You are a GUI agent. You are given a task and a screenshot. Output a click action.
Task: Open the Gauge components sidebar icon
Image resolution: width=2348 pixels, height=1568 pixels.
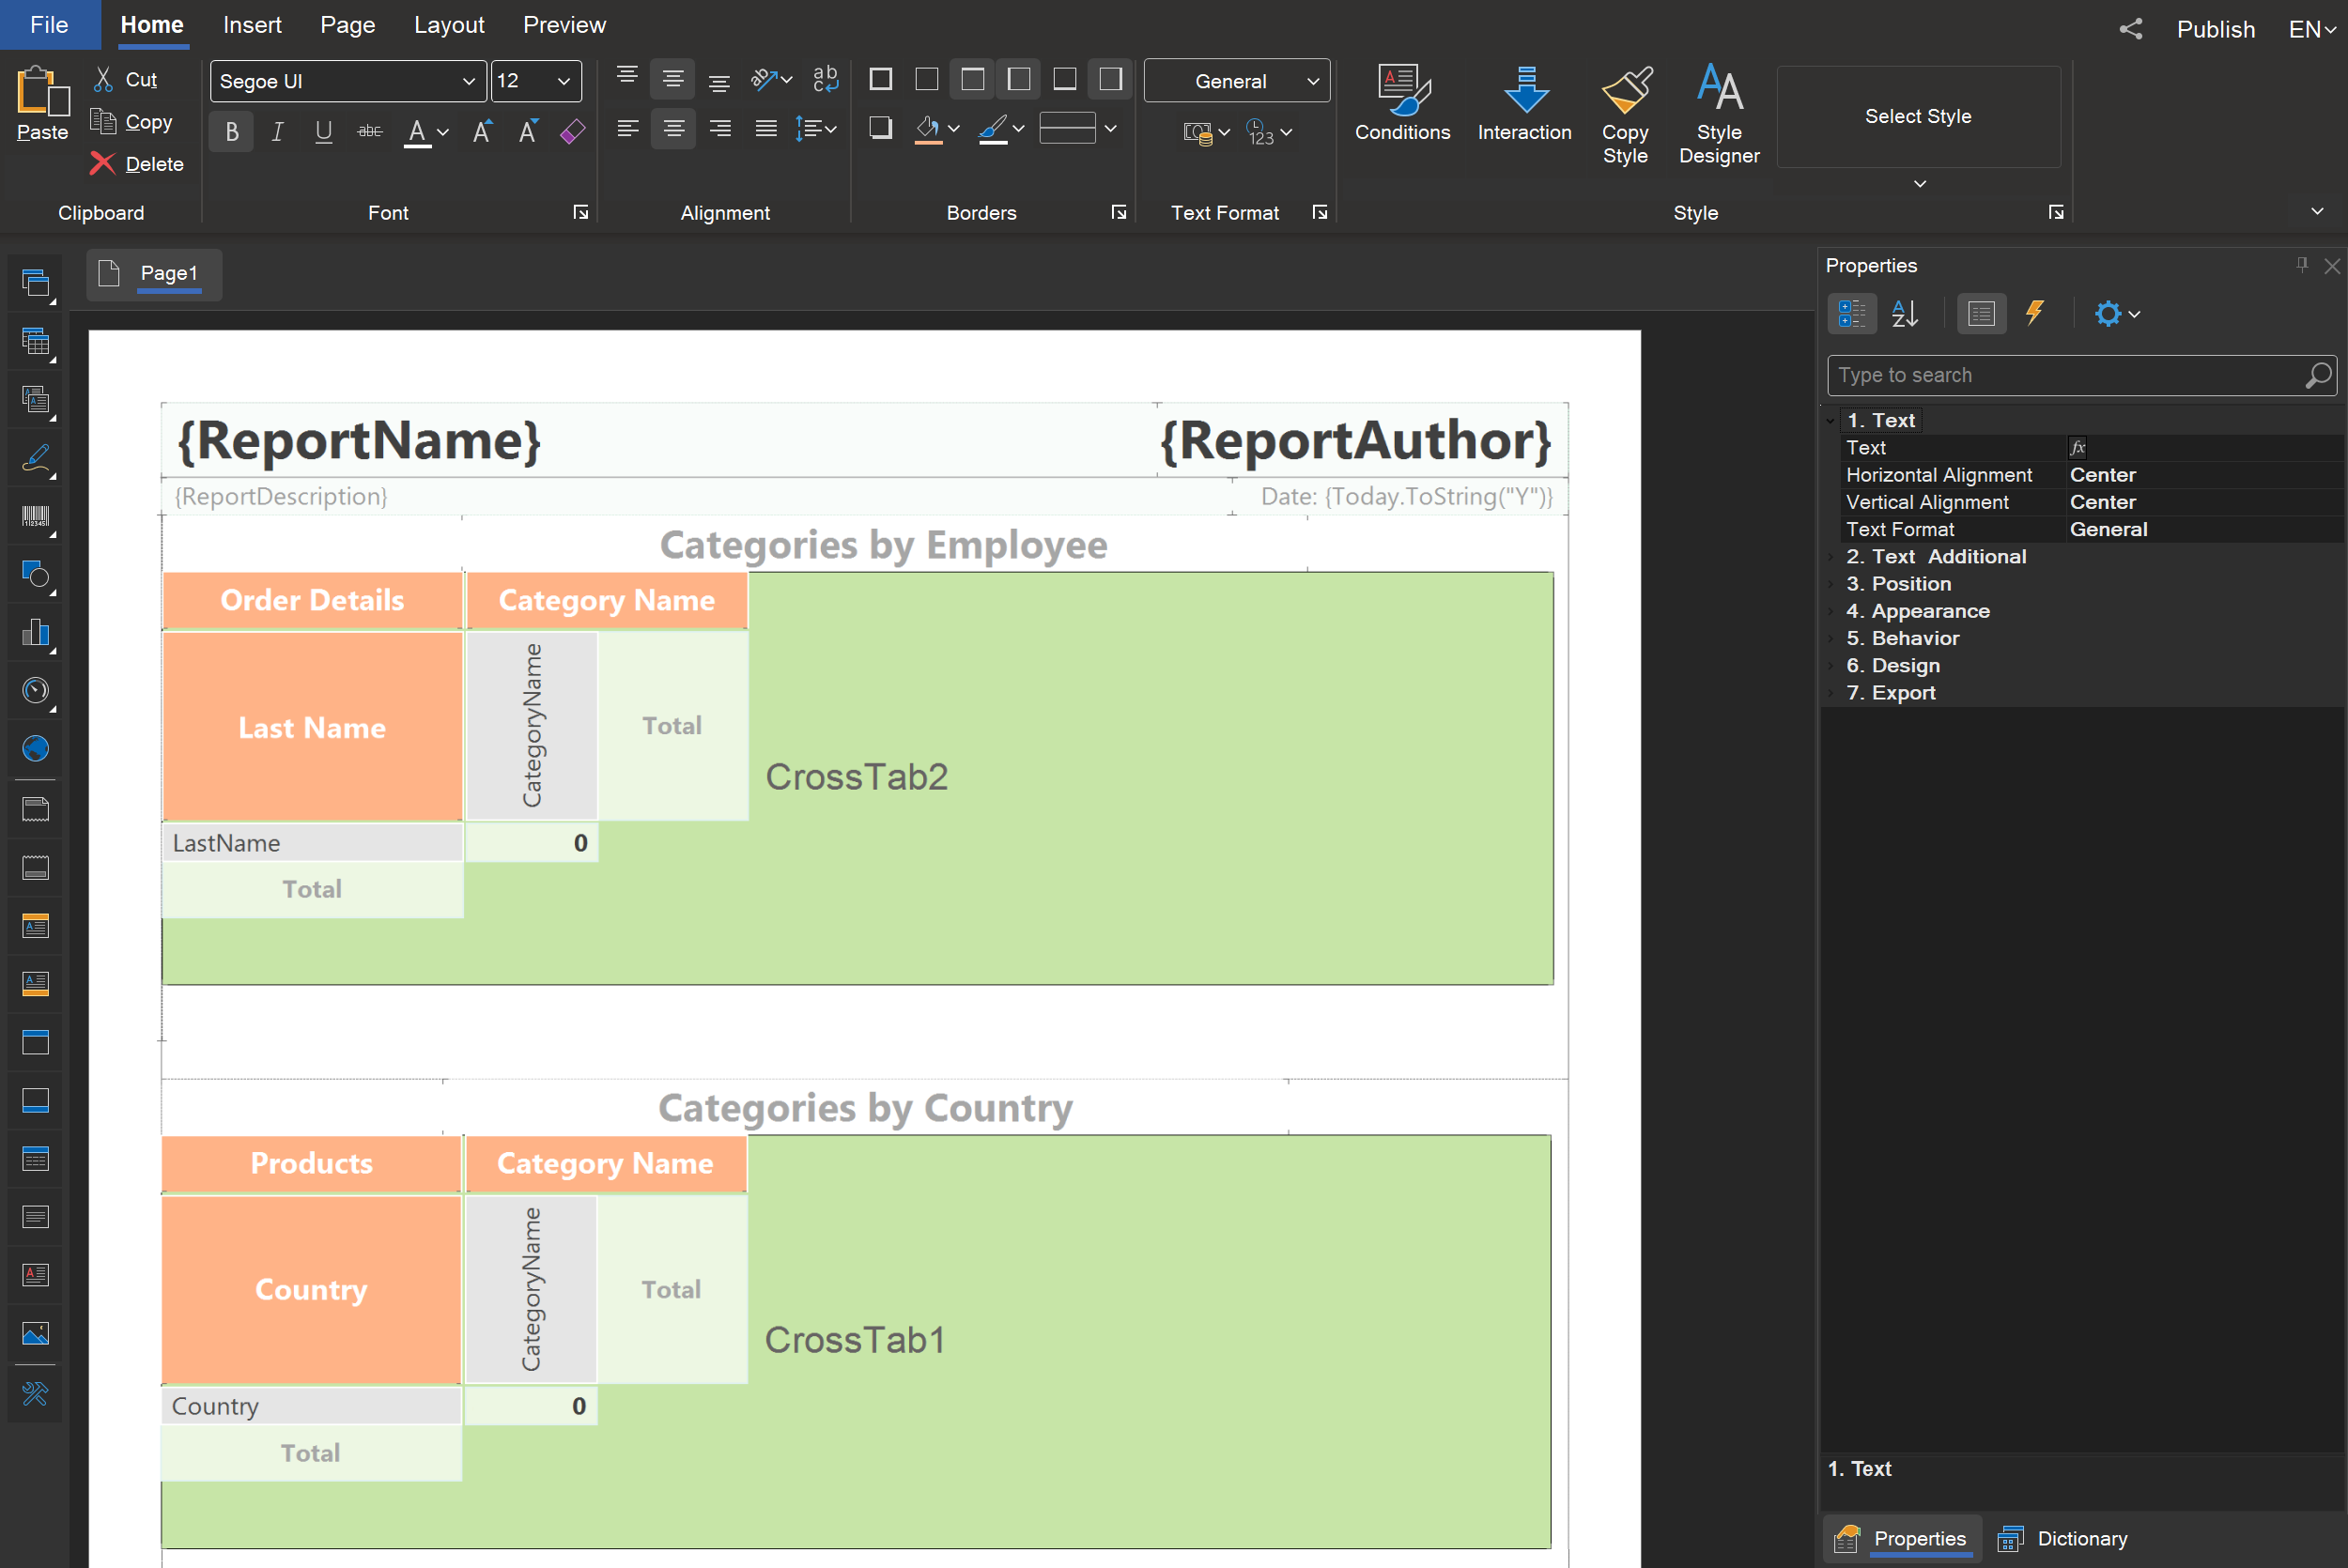[x=36, y=690]
